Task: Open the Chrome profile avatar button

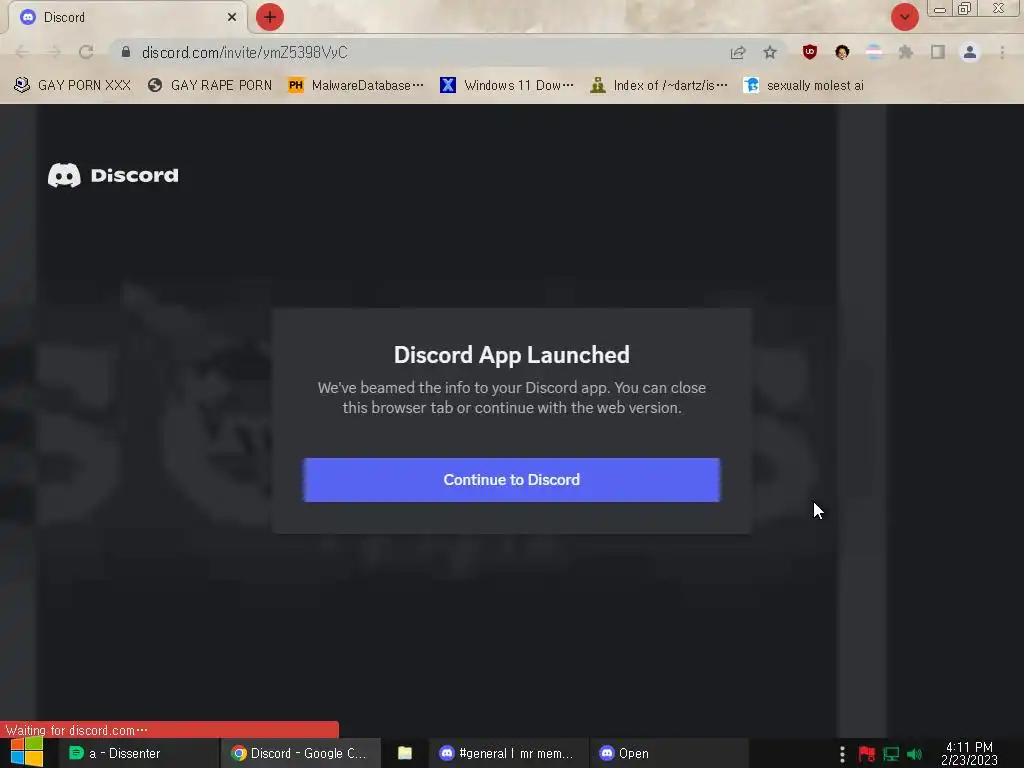Action: [x=970, y=52]
